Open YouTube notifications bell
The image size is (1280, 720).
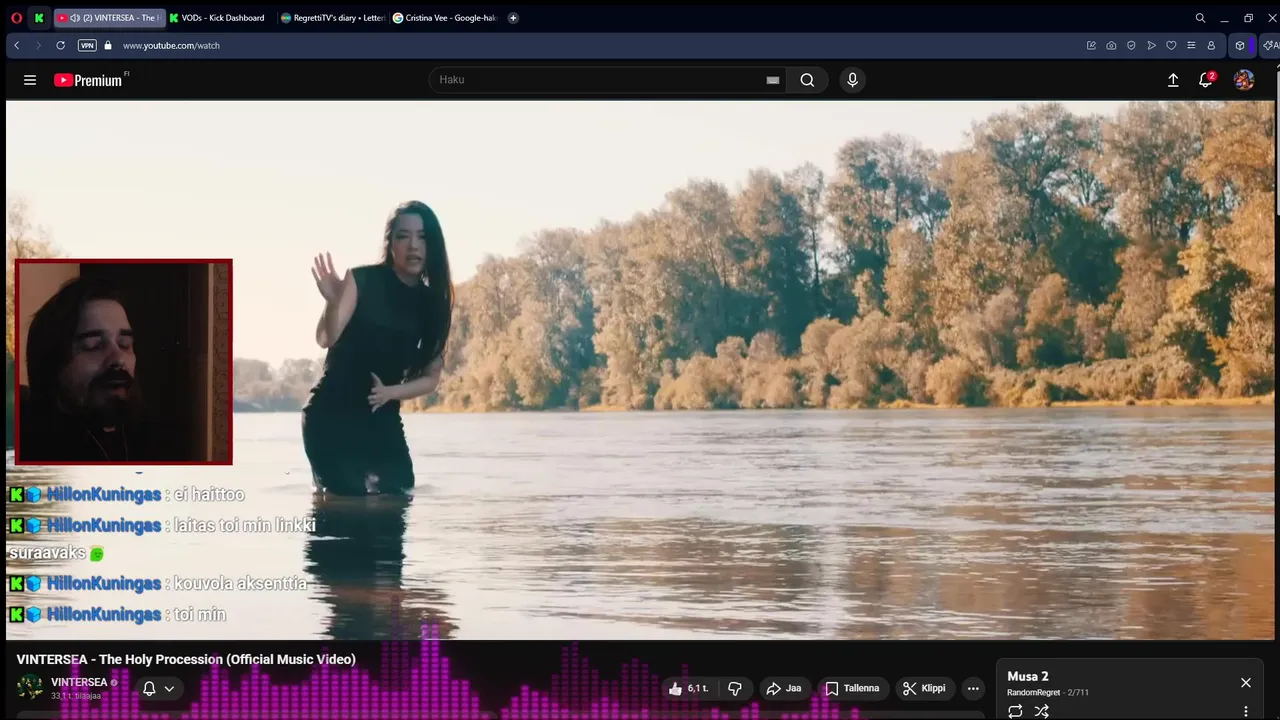(x=1206, y=80)
